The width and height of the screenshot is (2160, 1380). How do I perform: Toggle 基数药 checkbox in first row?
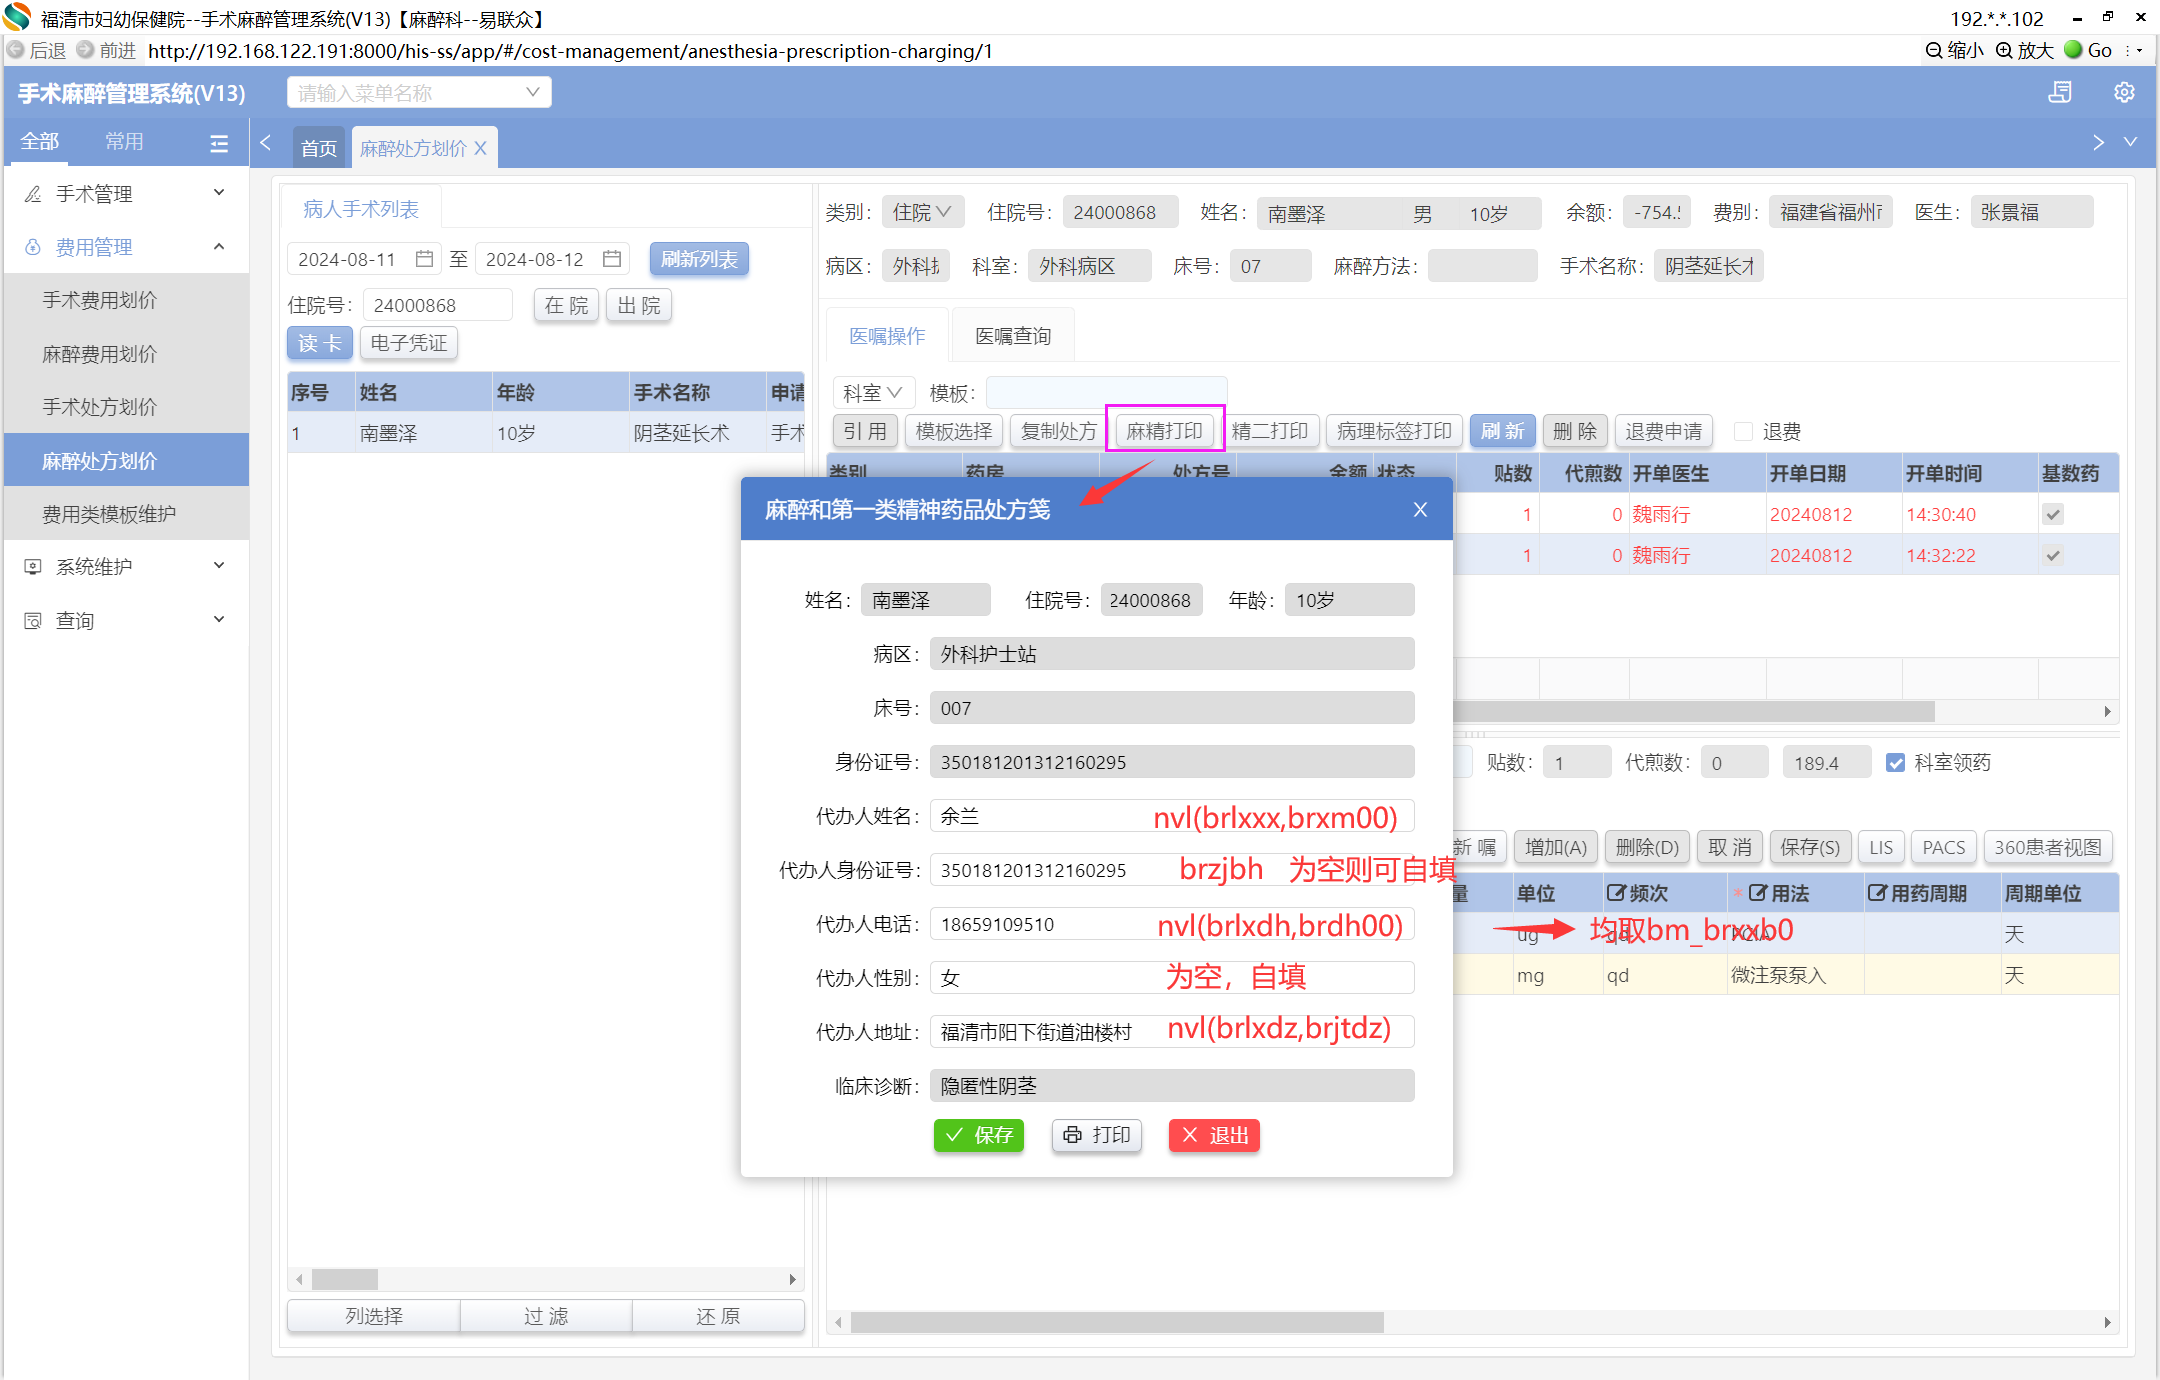pyautogui.click(x=2053, y=514)
